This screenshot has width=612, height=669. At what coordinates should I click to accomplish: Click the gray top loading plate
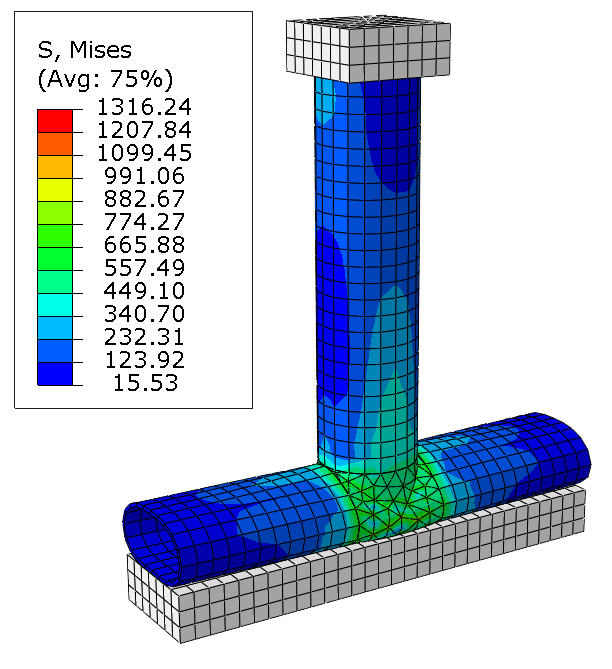(370, 48)
